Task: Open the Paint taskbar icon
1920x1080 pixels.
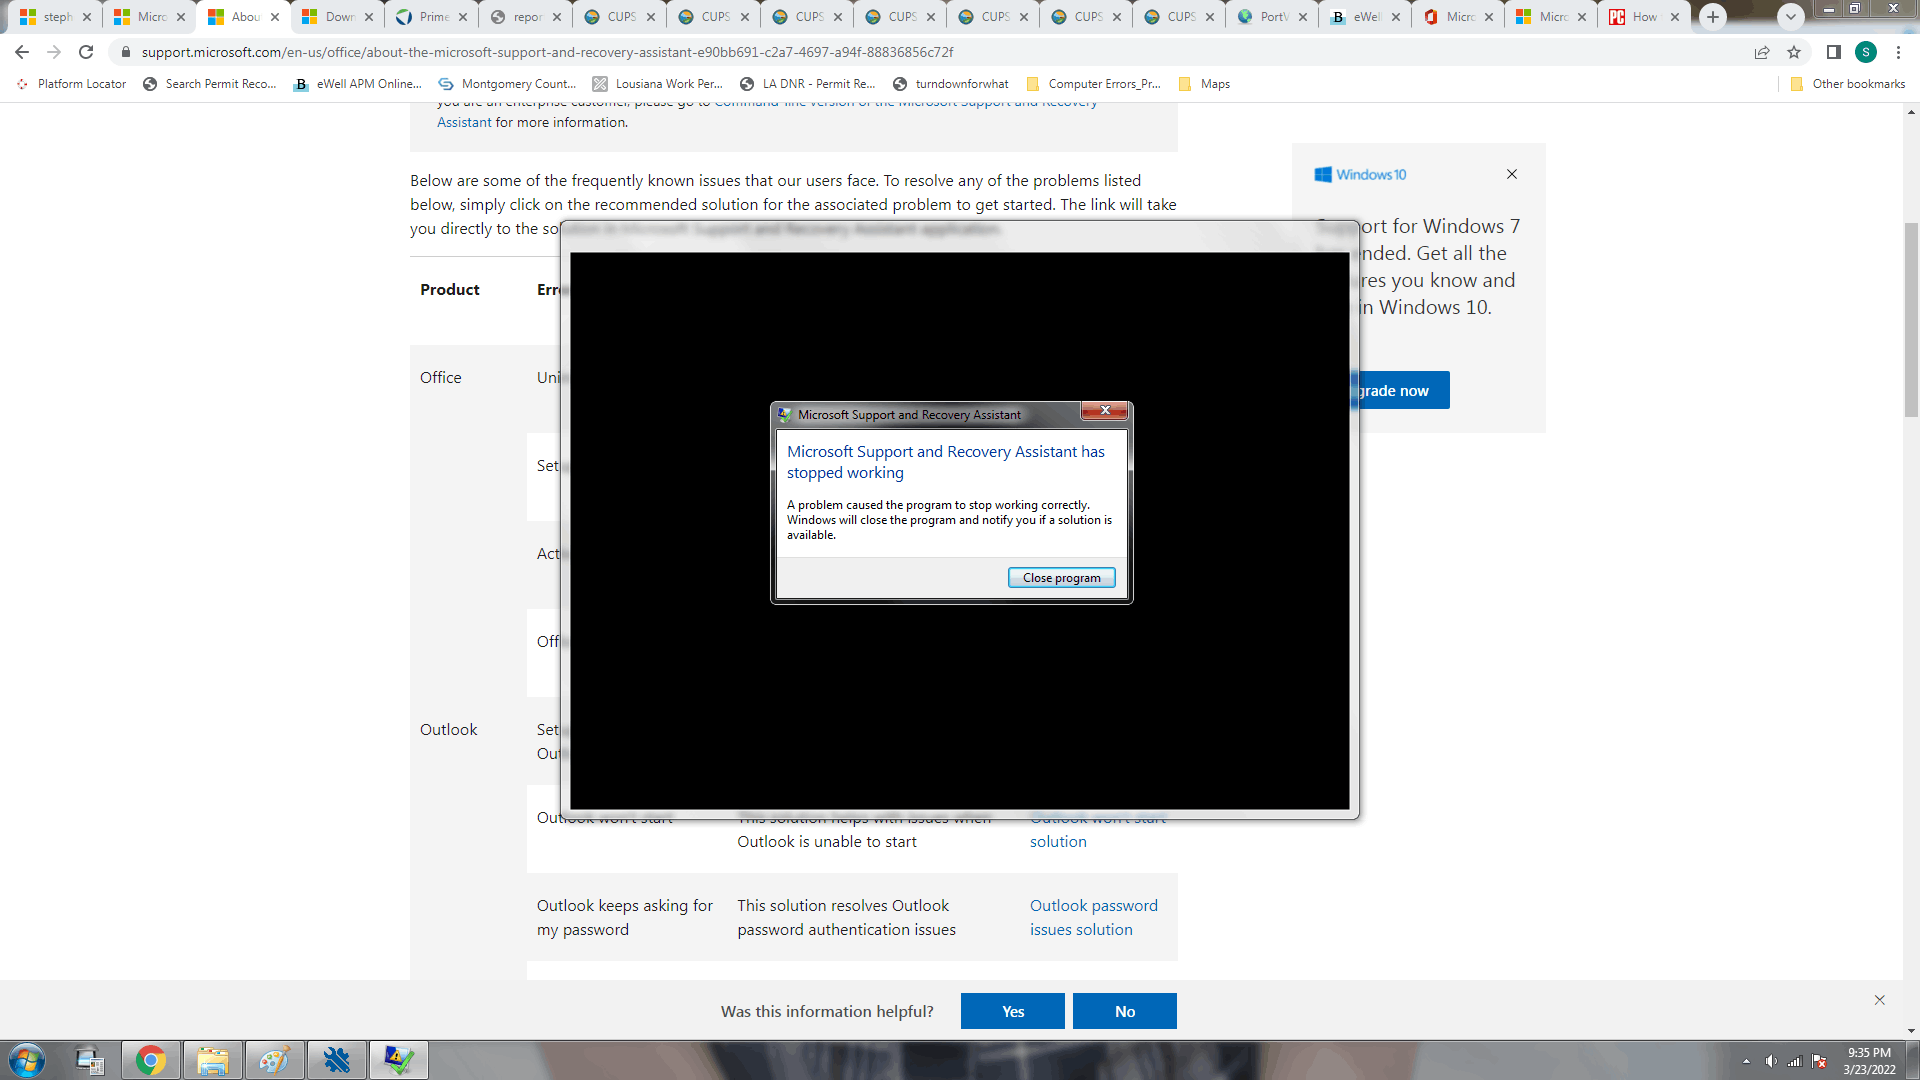Action: pyautogui.click(x=274, y=1060)
